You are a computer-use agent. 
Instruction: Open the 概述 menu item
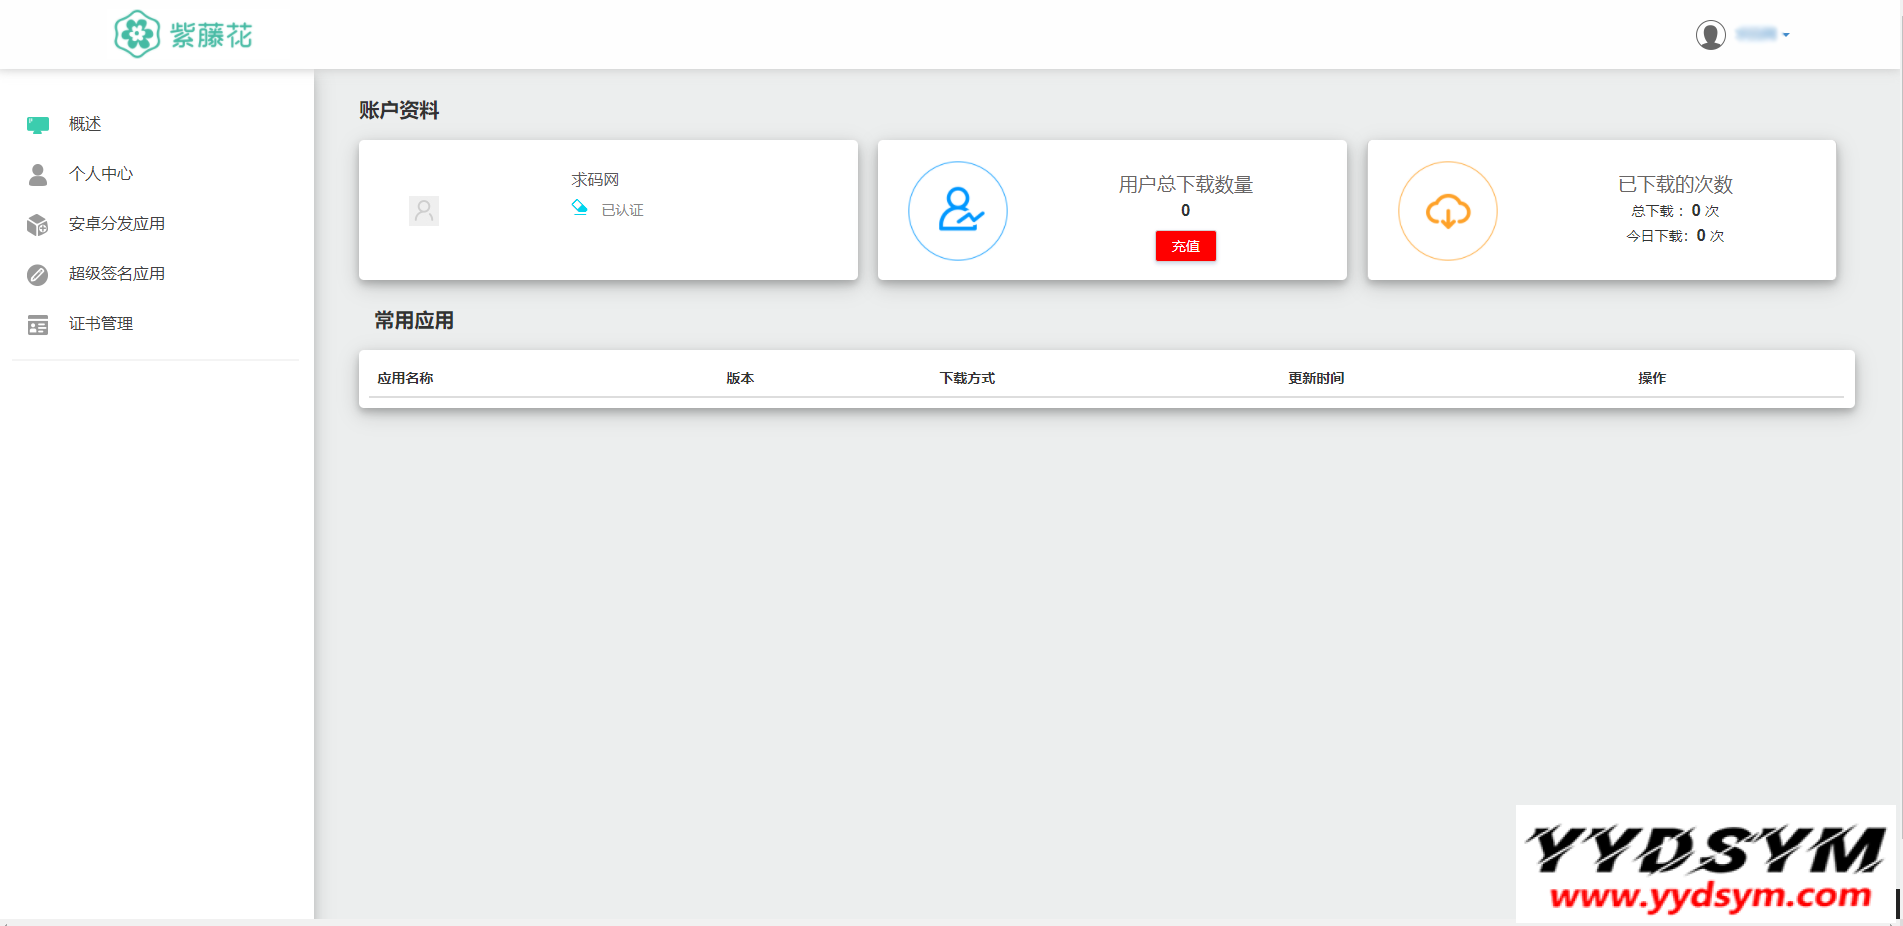pyautogui.click(x=85, y=124)
